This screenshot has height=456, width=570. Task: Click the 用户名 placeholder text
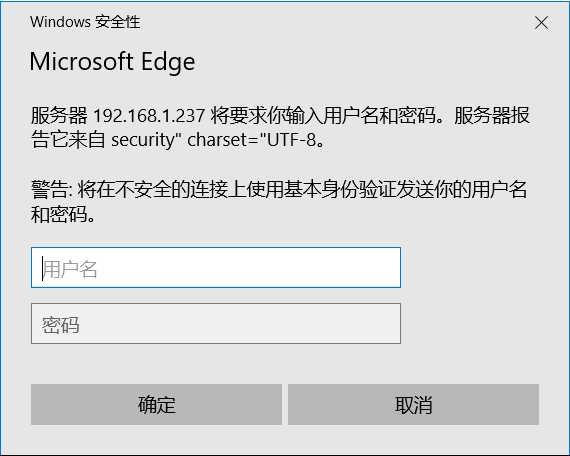tap(70, 269)
